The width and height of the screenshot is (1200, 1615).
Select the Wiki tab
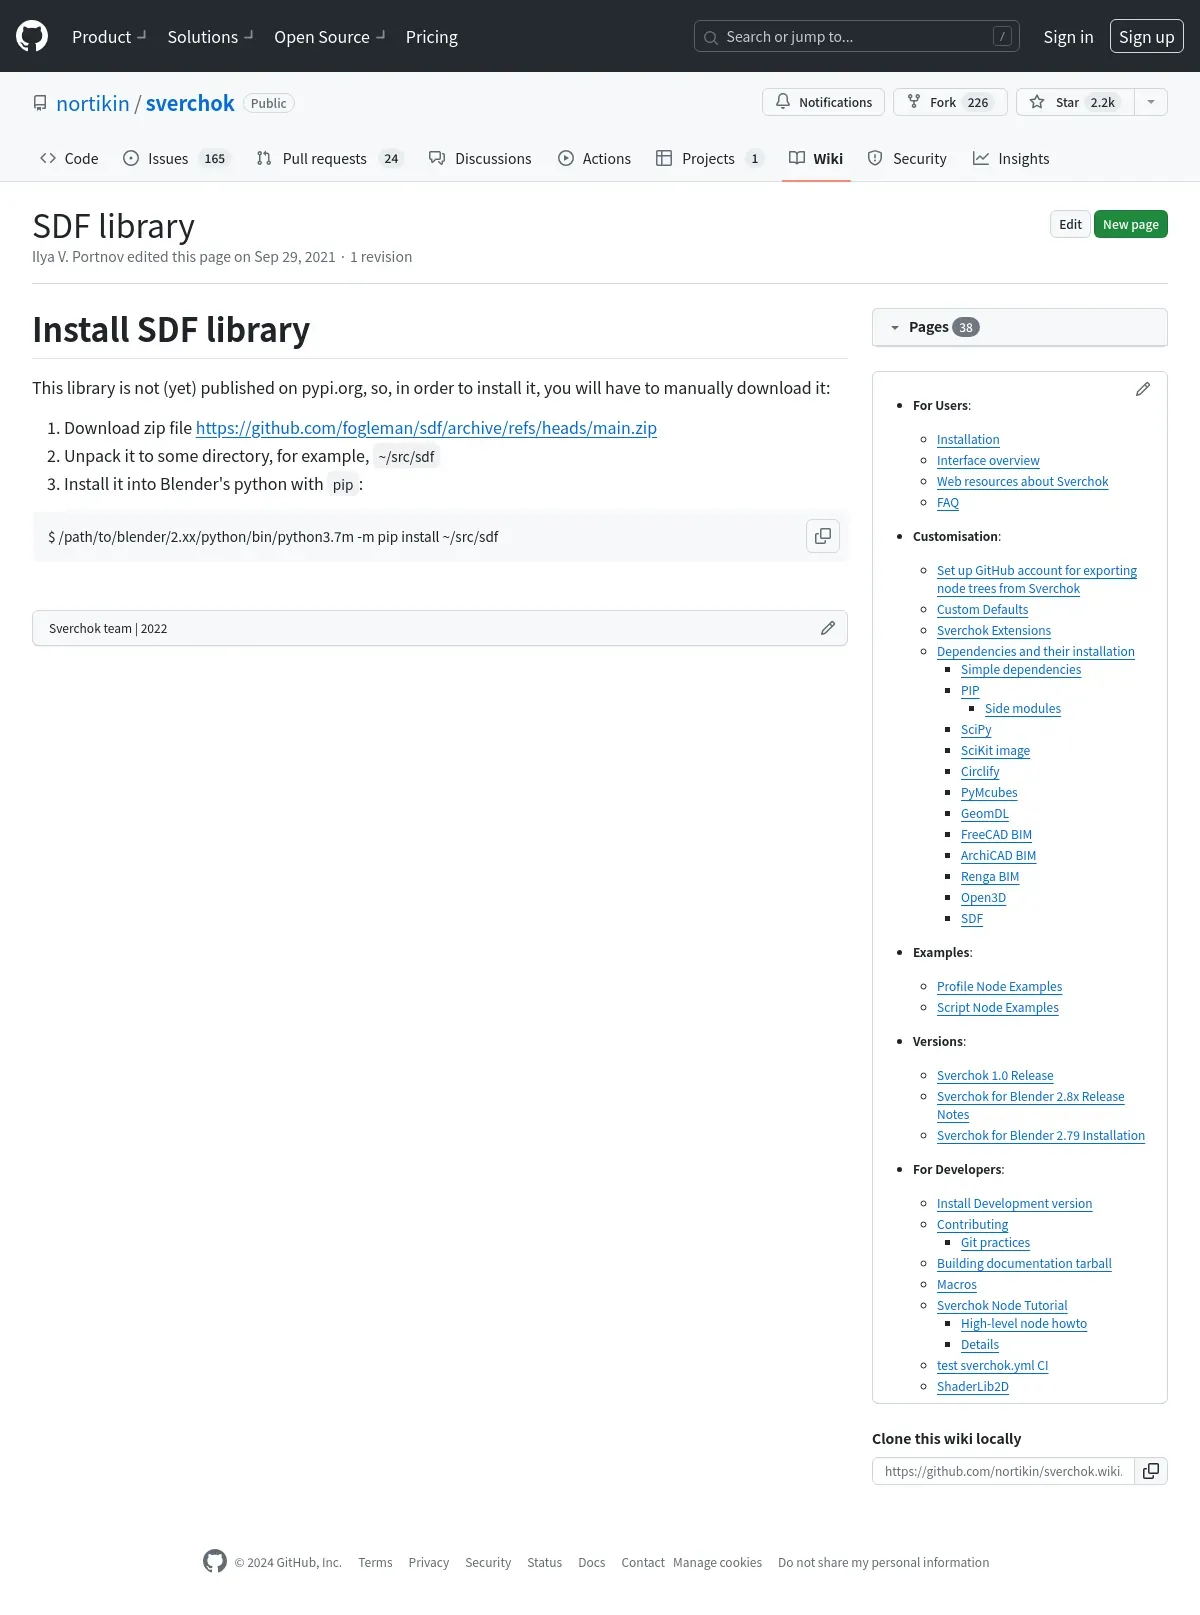tap(816, 158)
